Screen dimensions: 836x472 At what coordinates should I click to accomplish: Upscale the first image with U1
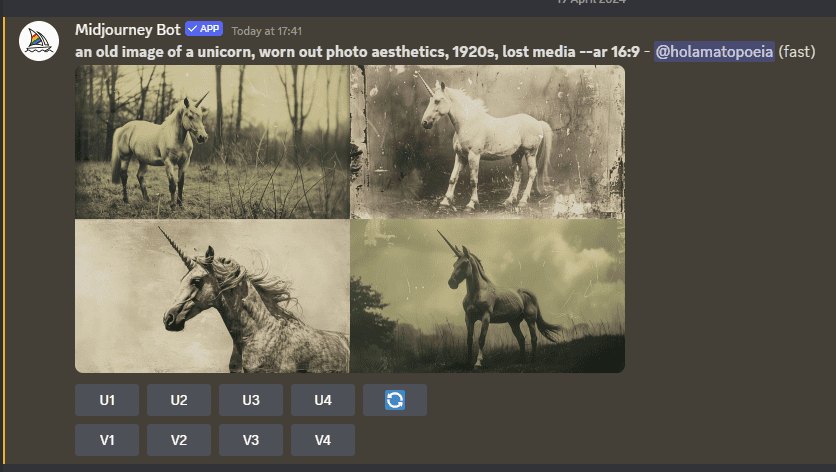[107, 400]
